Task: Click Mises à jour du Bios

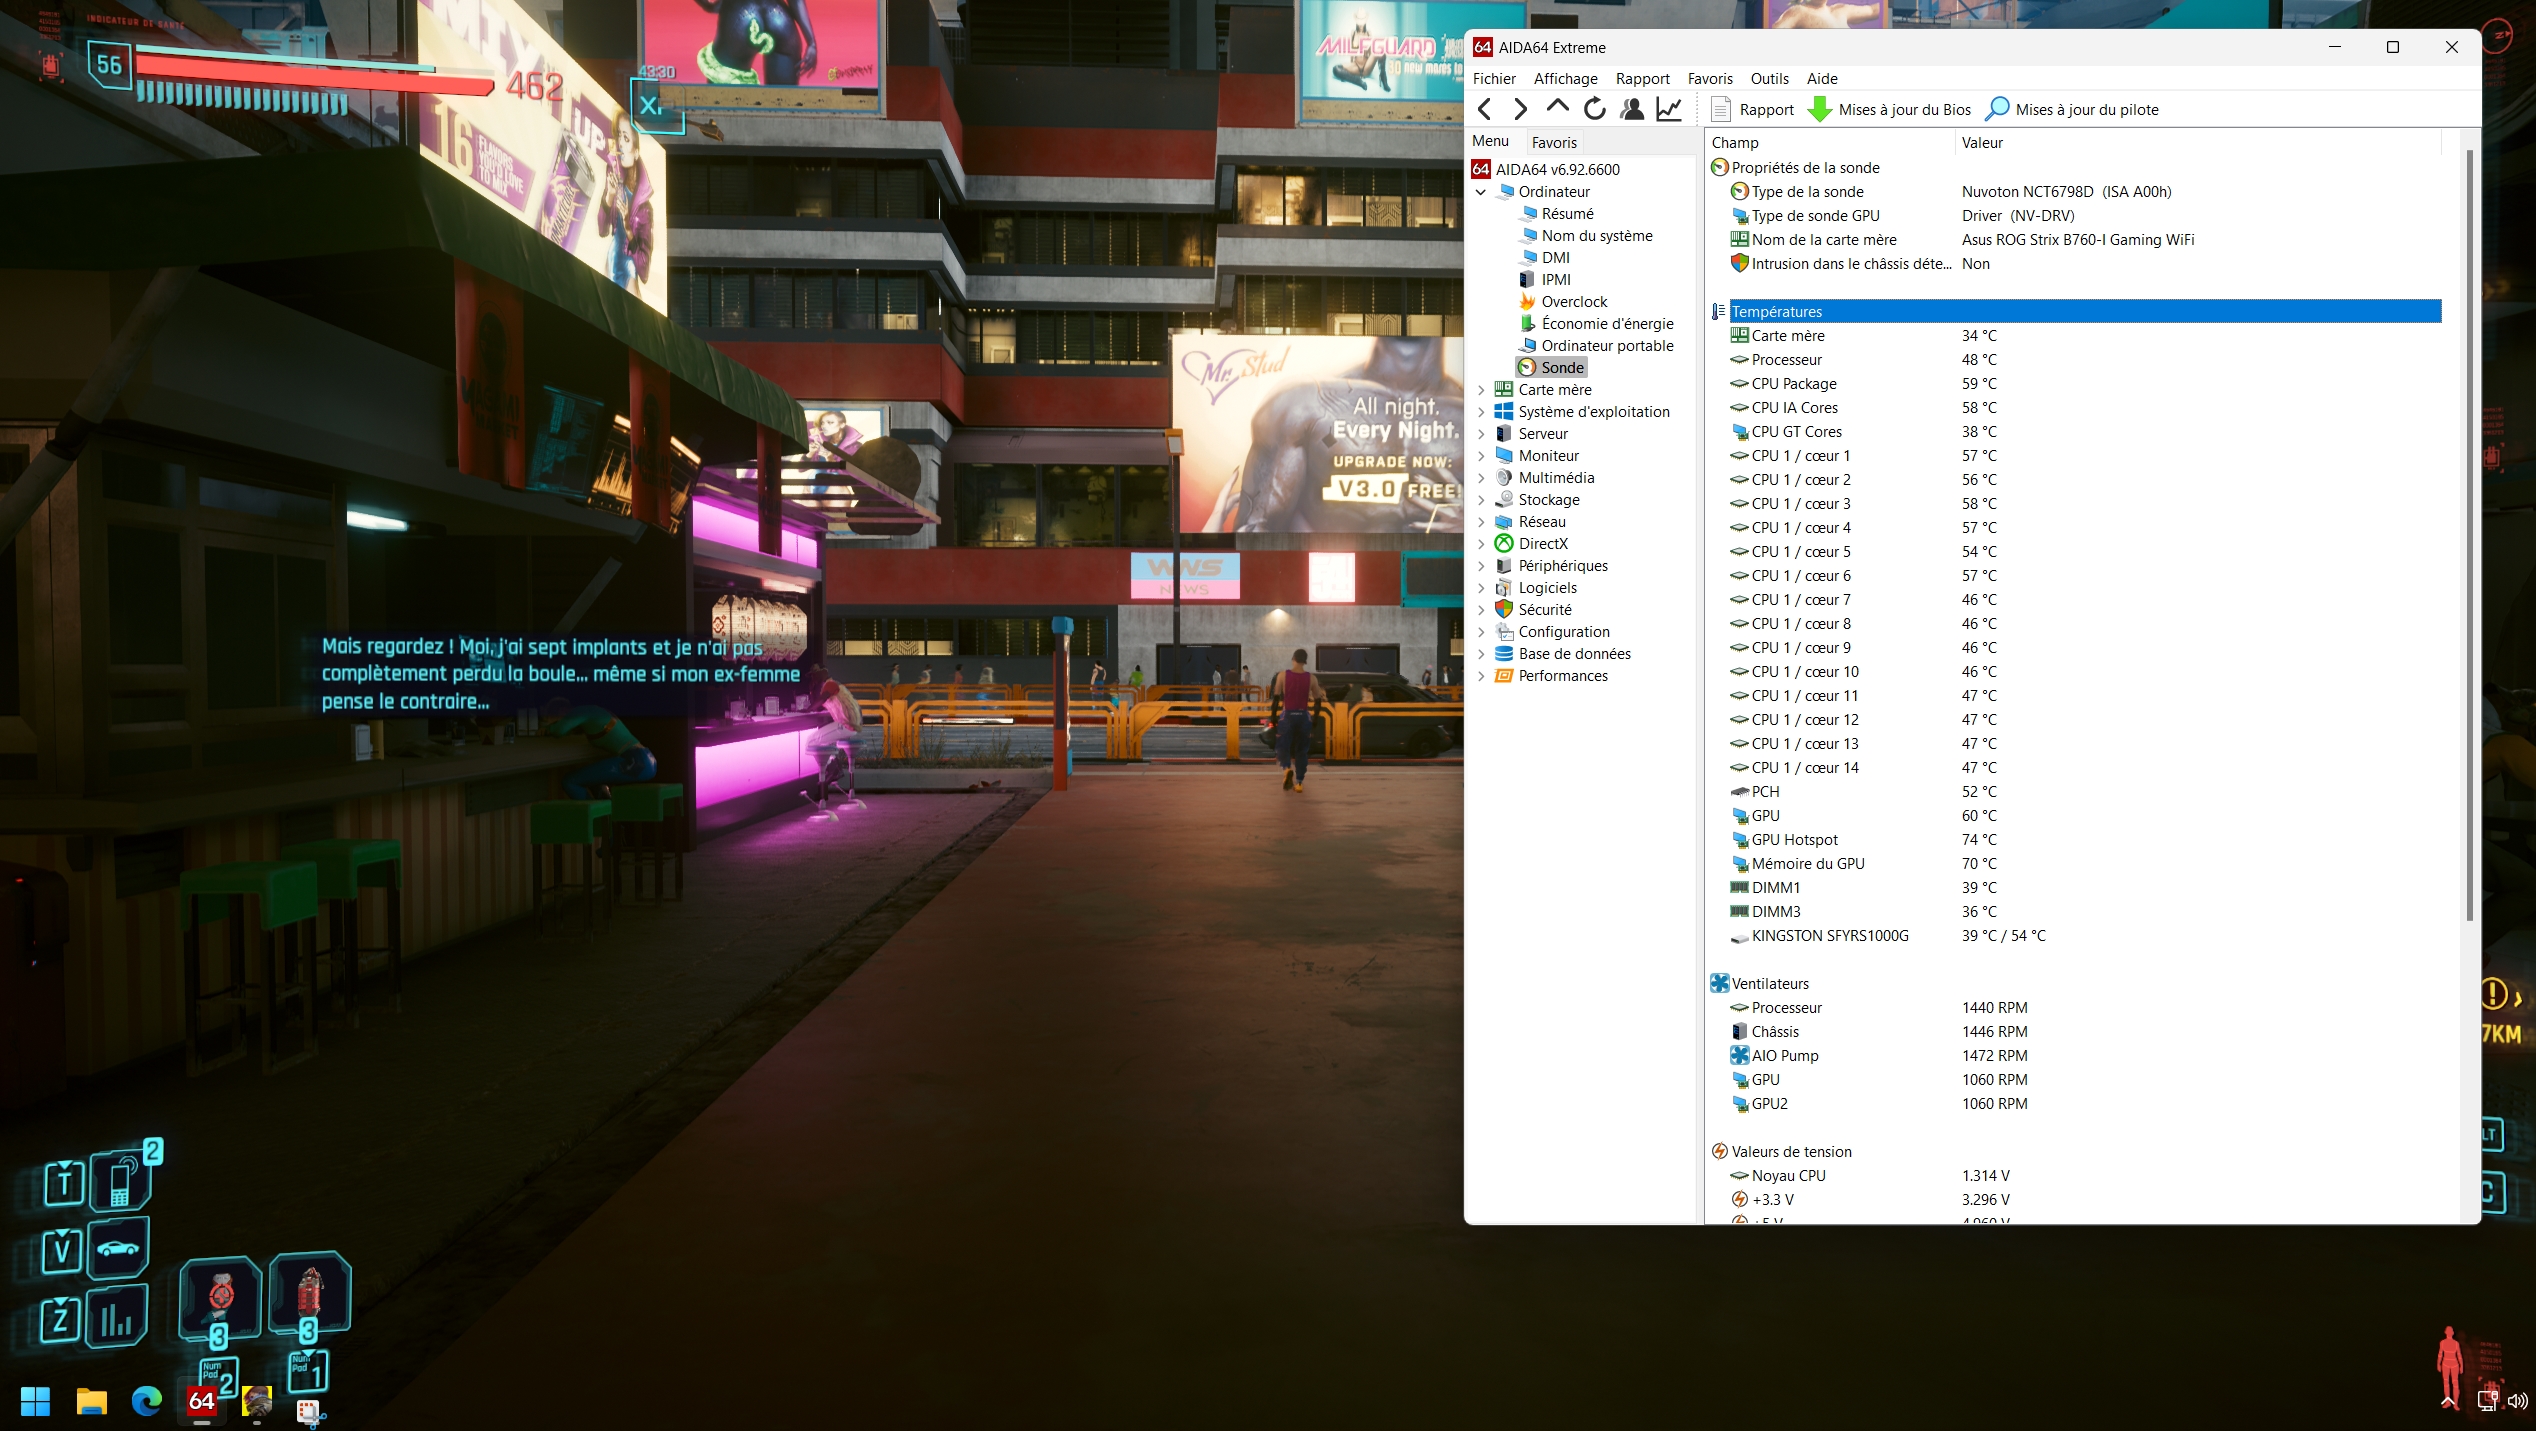Action: click(x=1890, y=109)
